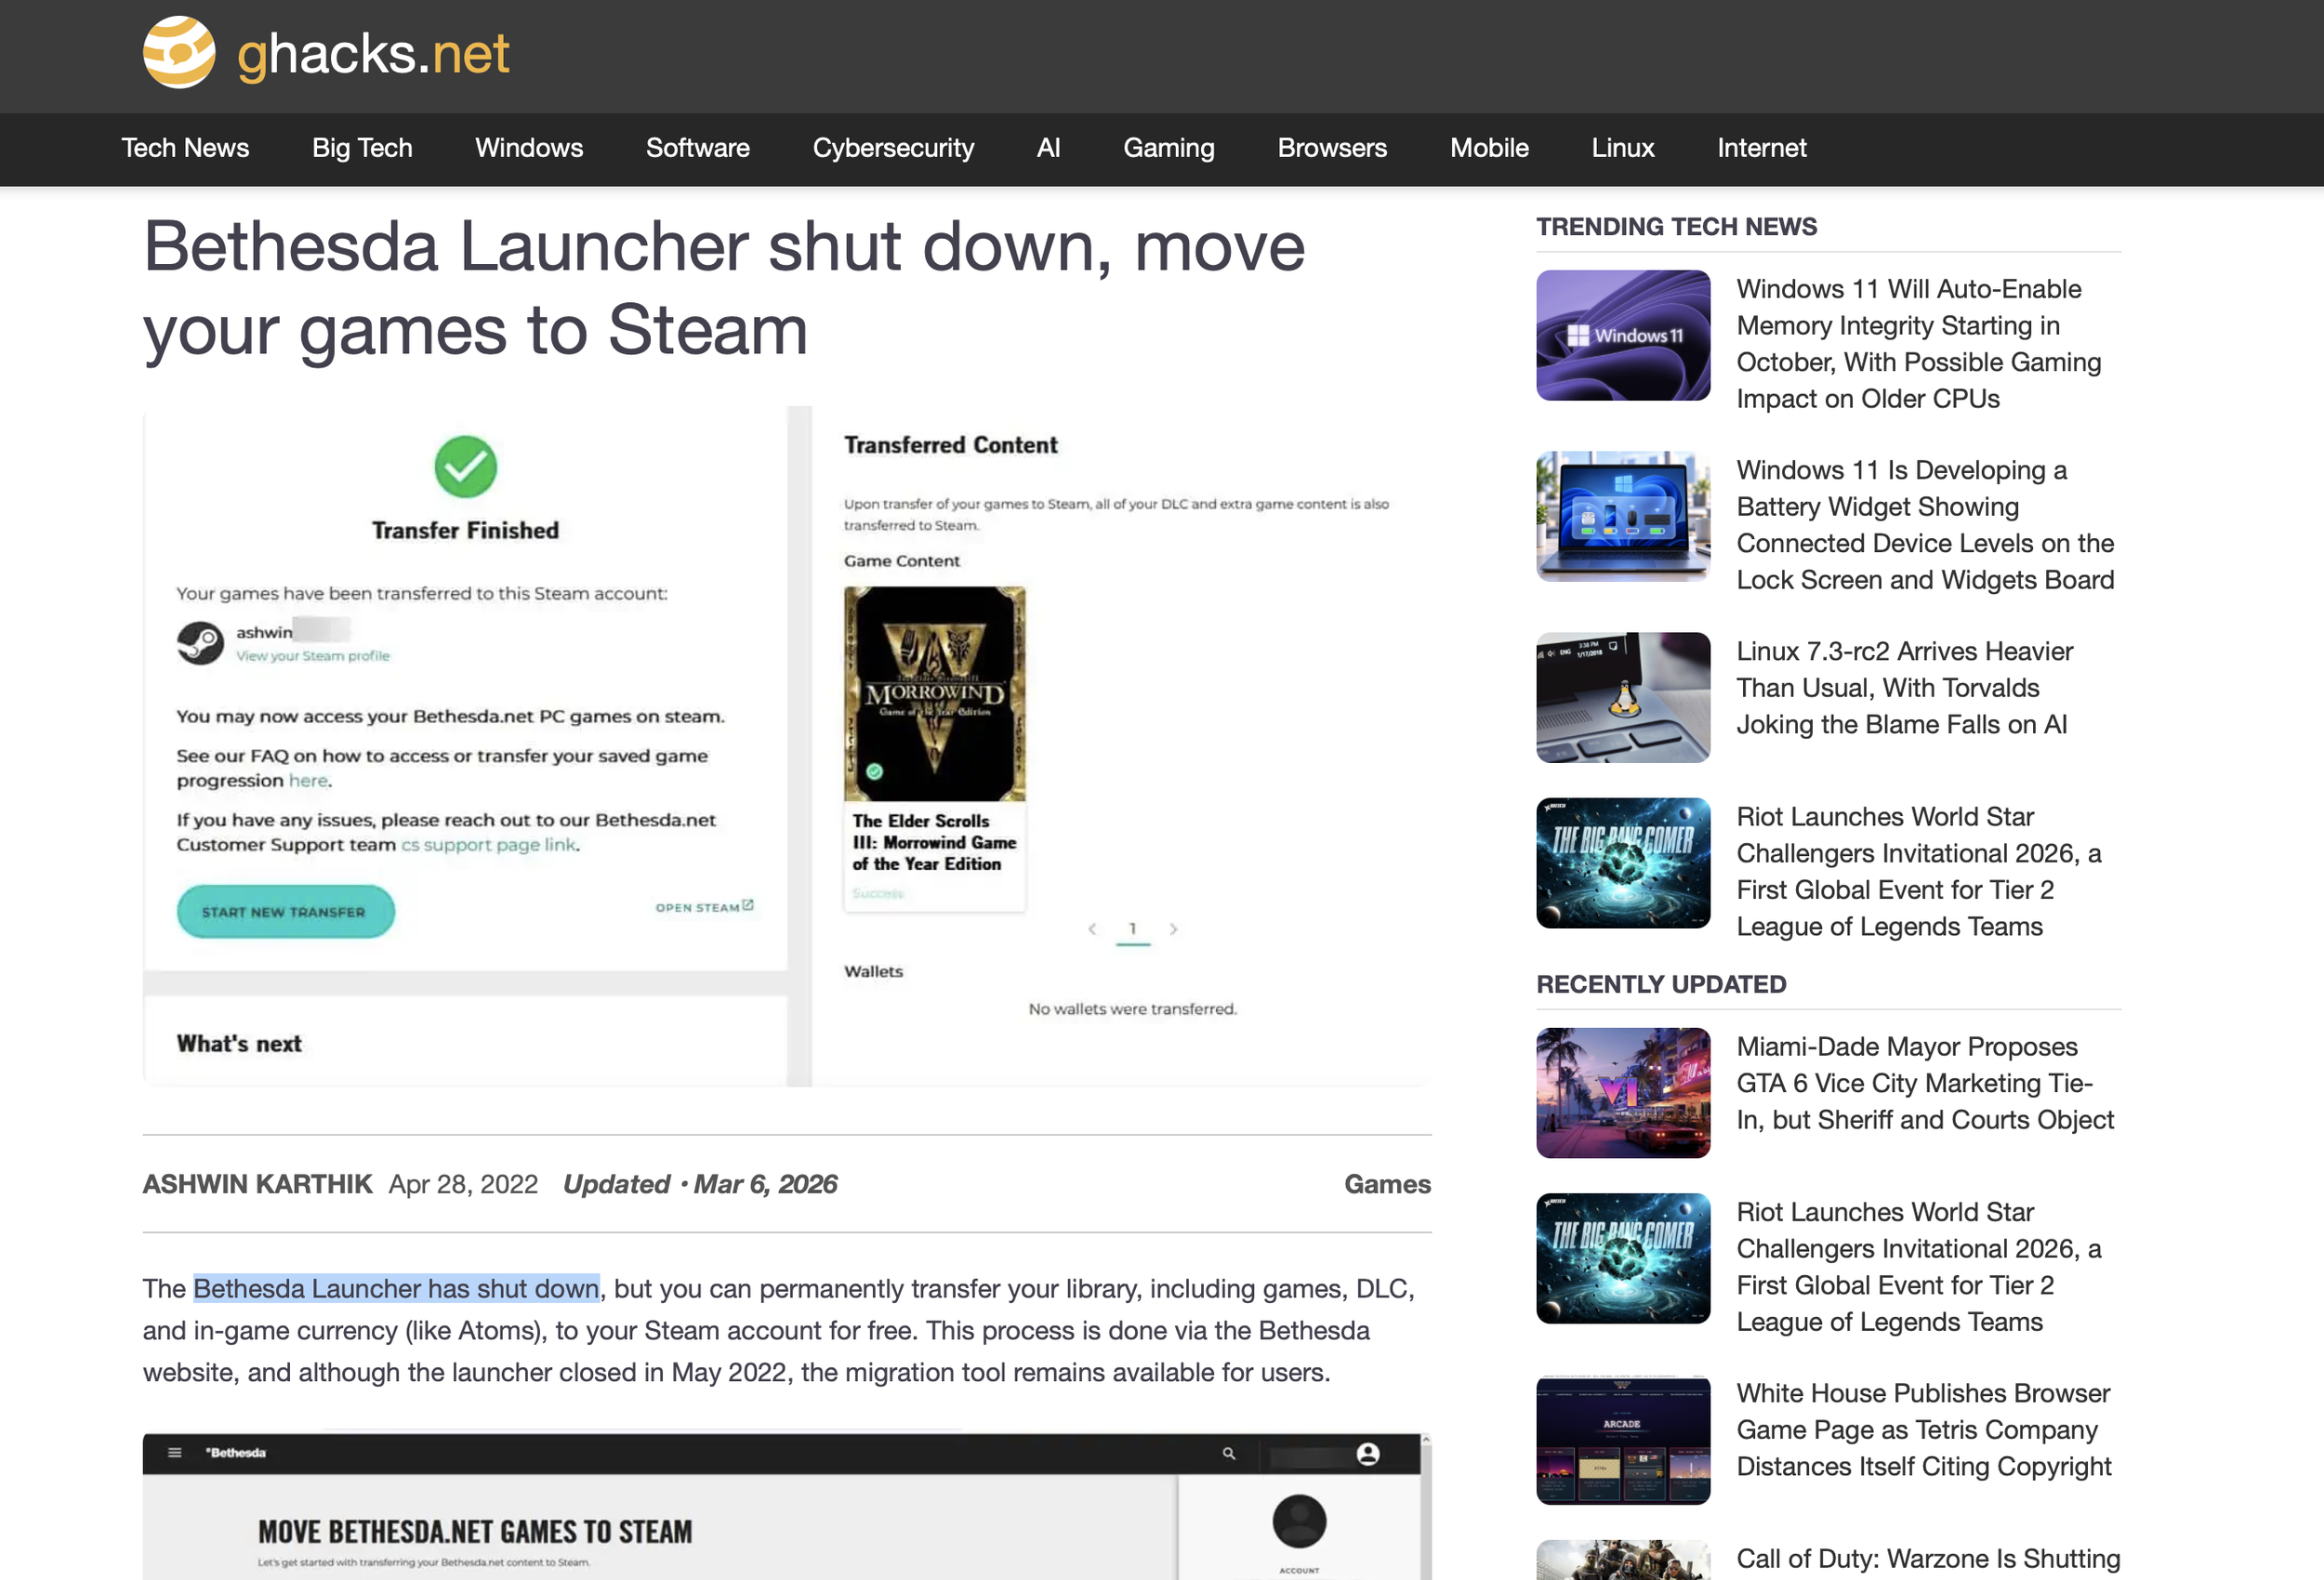
Task: Open Riot World Star Challengers trending headline
Action: pyautogui.click(x=1919, y=871)
